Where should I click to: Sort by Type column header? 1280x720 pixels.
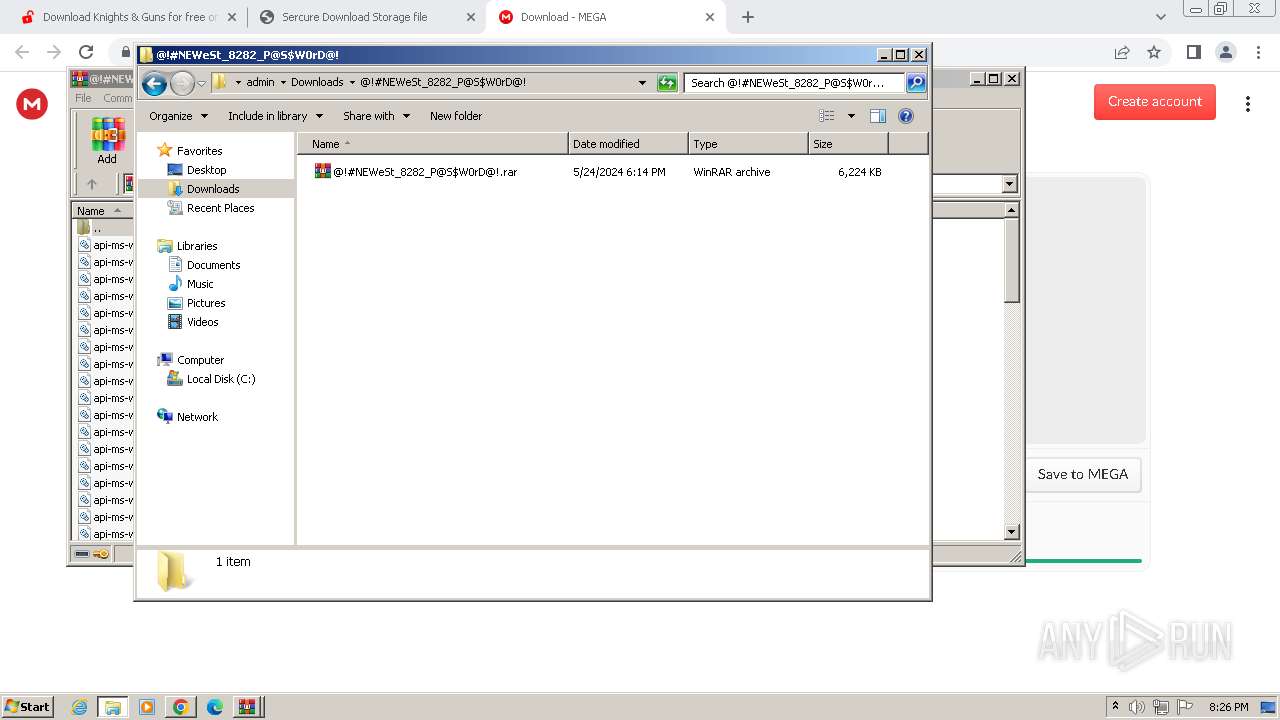point(748,144)
